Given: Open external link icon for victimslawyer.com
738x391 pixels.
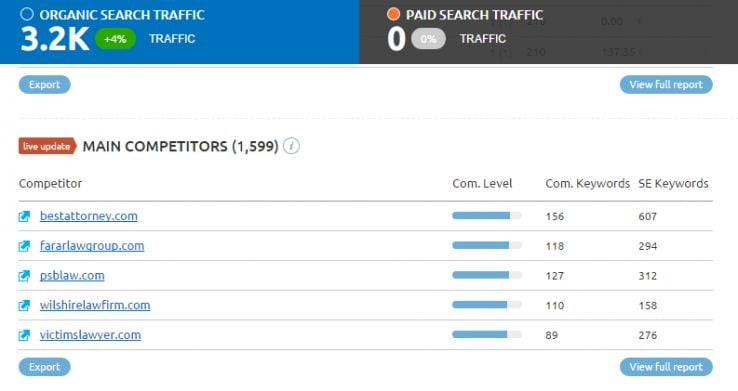Looking at the screenshot, I should [24, 335].
